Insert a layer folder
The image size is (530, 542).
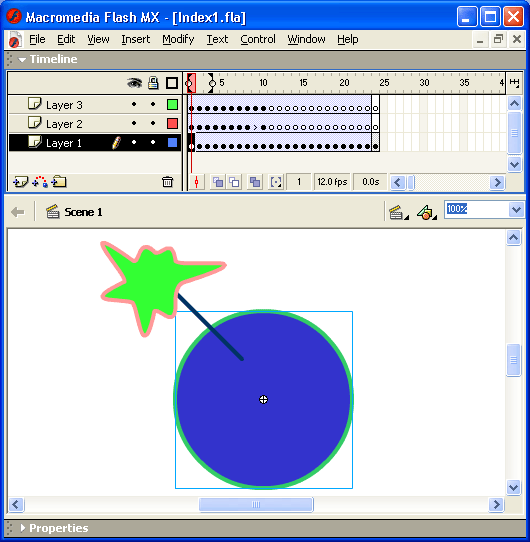59,181
